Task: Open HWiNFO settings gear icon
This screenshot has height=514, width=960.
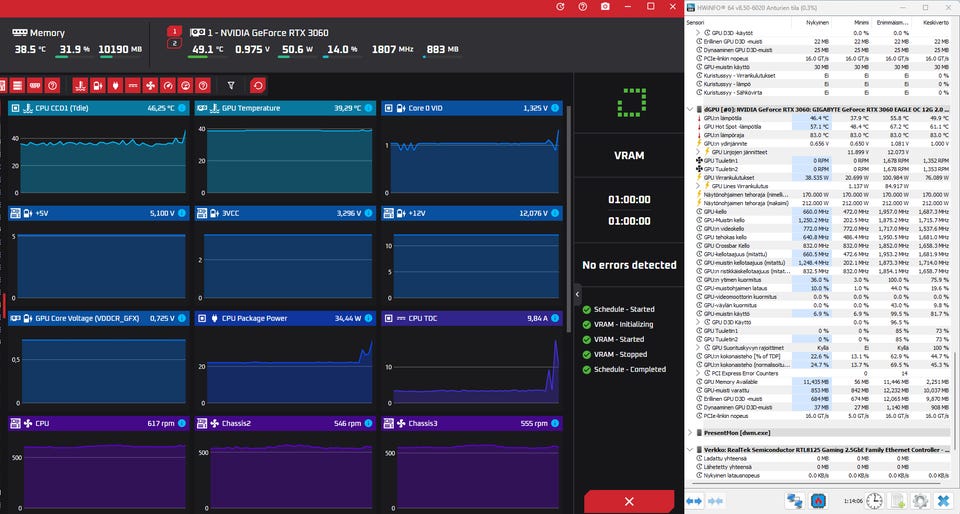Action: pos(920,501)
